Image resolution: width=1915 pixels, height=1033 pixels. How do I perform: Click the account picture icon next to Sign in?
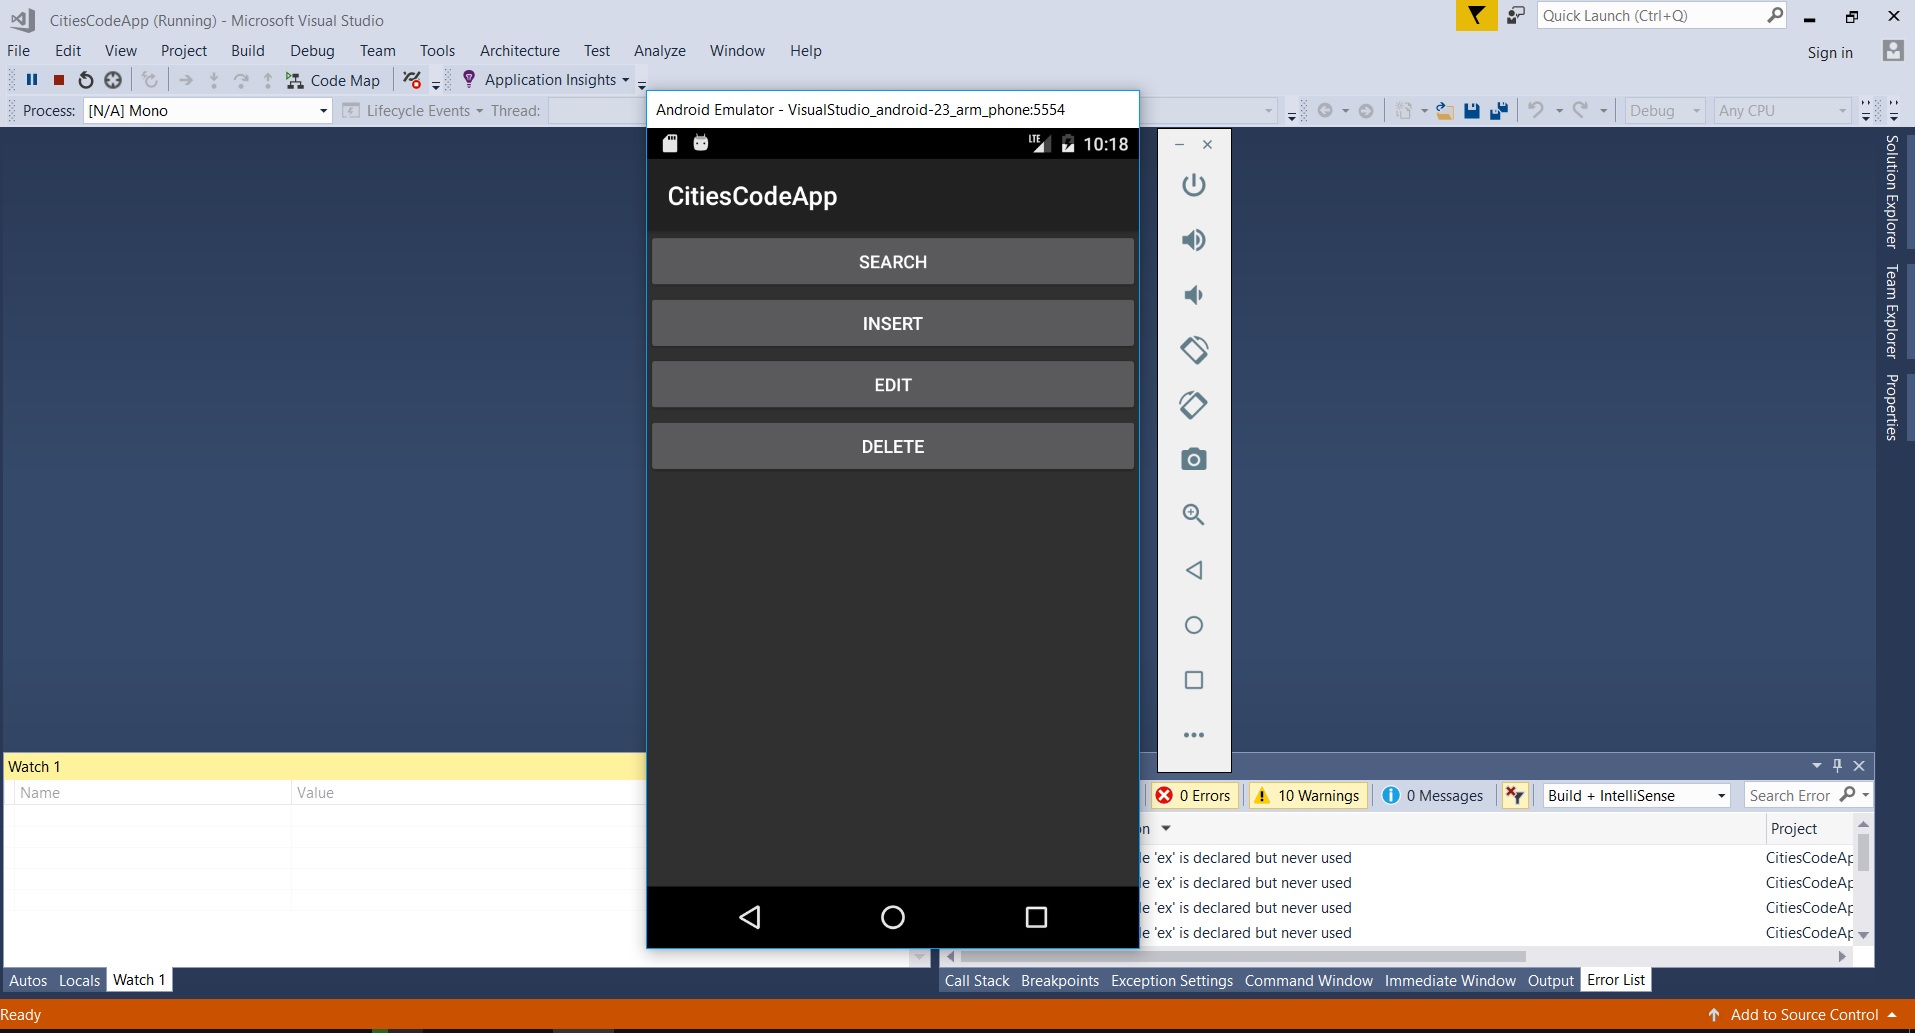tap(1893, 51)
